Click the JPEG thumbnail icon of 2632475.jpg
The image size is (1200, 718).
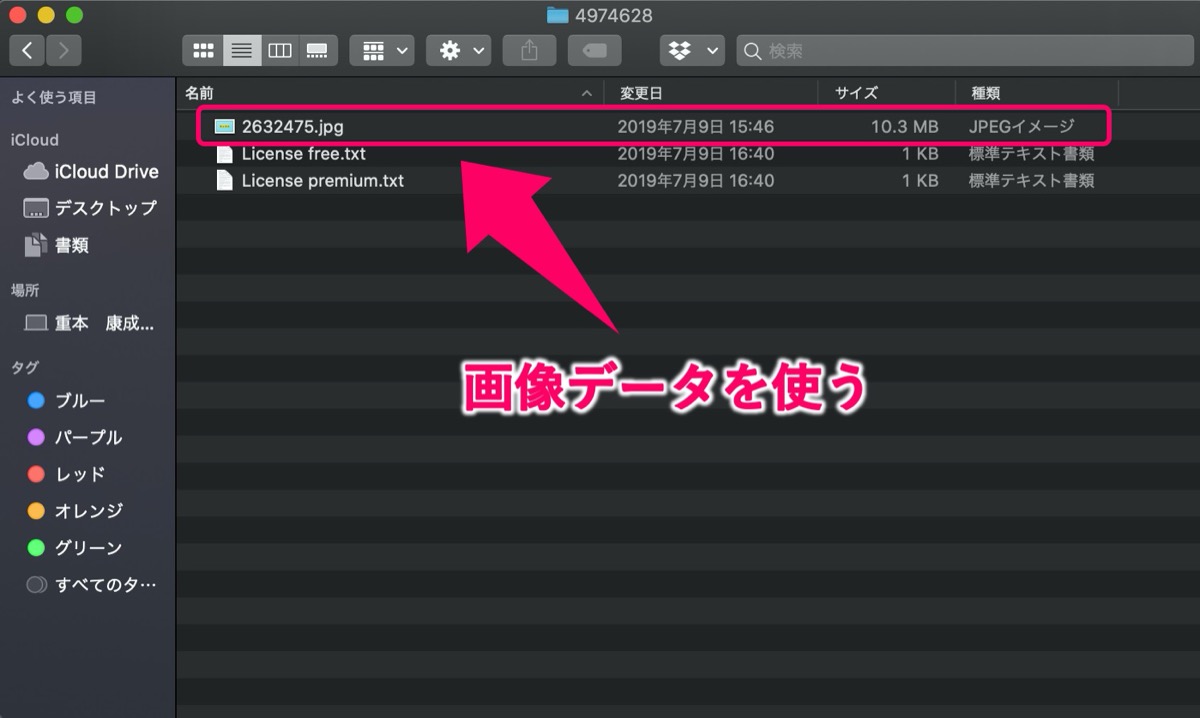click(225, 127)
